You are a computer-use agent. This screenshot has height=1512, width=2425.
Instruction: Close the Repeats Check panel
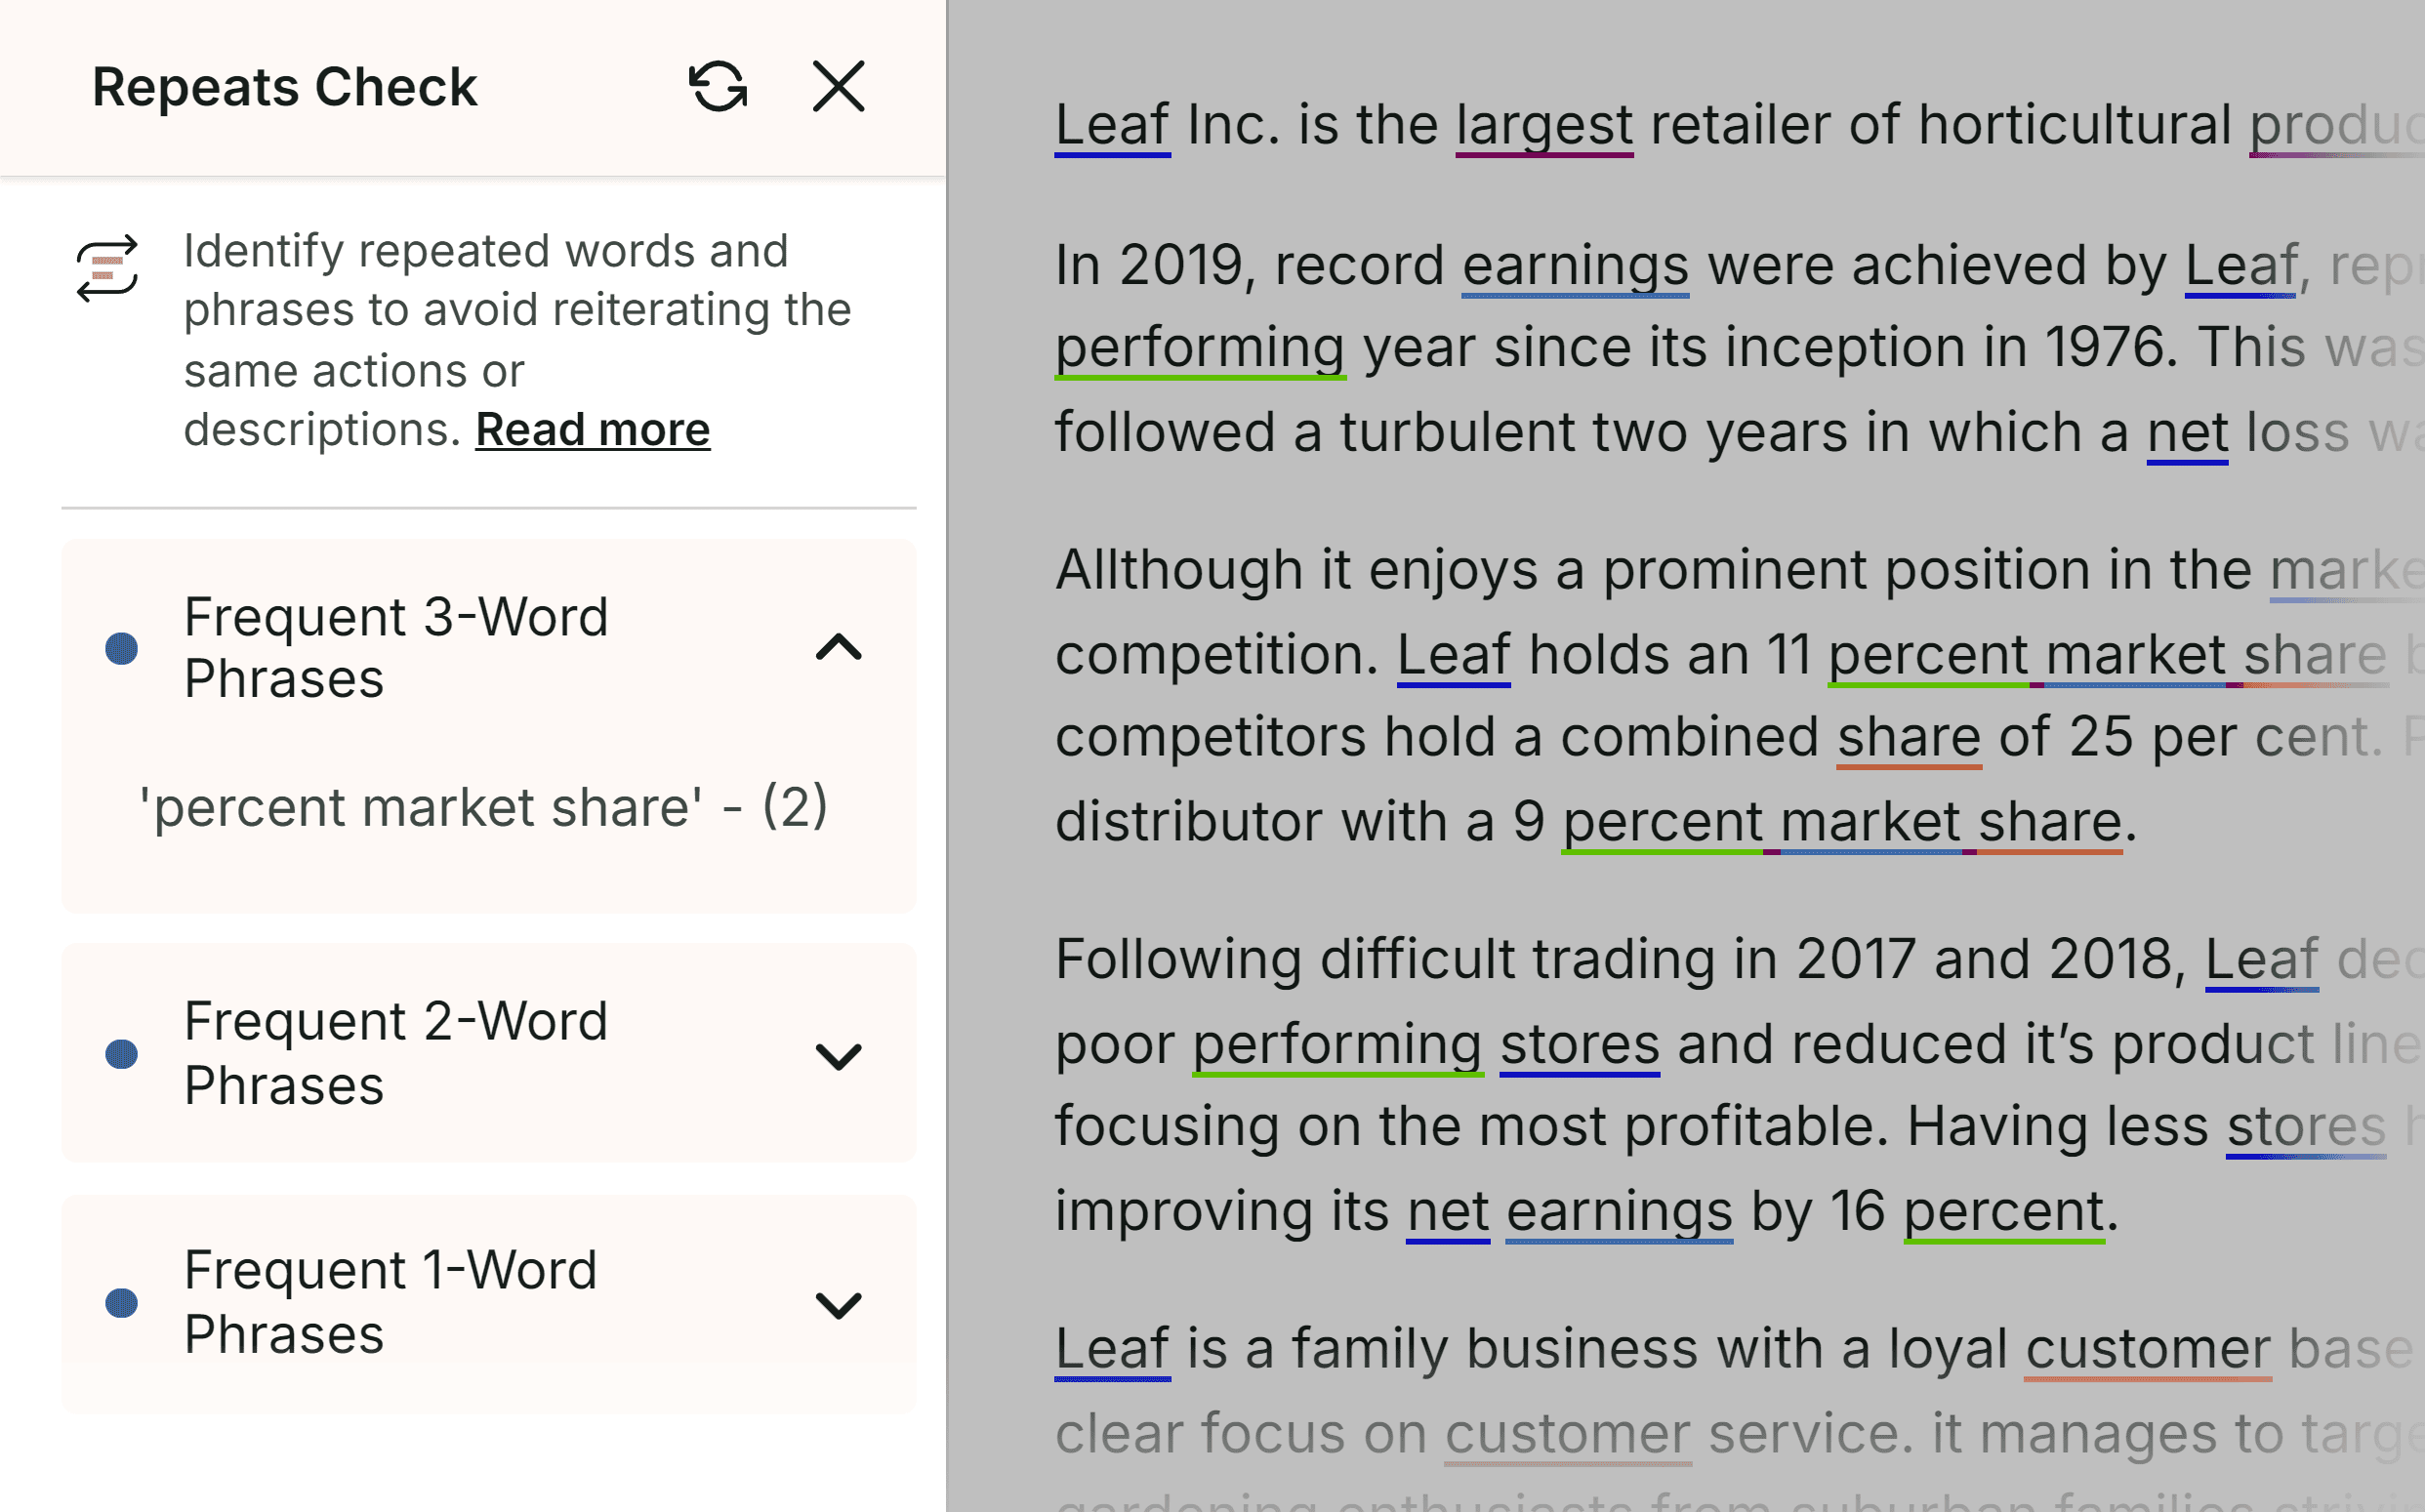click(838, 87)
